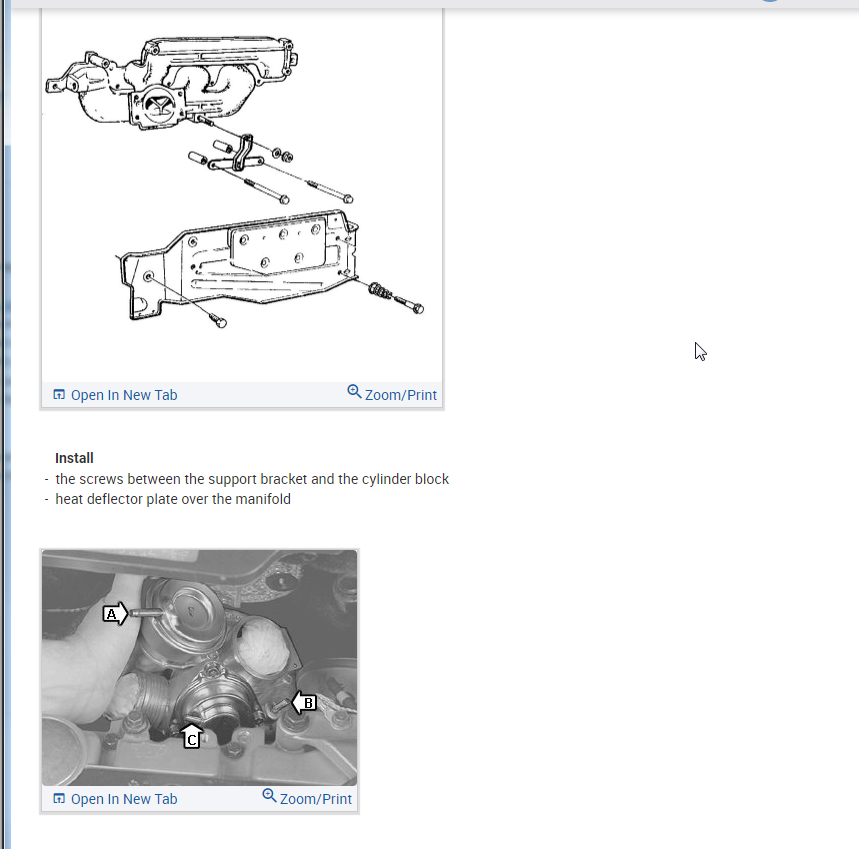The height and width of the screenshot is (849, 859).
Task: Click the magnifier icon below the manifold diagram
Action: tap(354, 392)
